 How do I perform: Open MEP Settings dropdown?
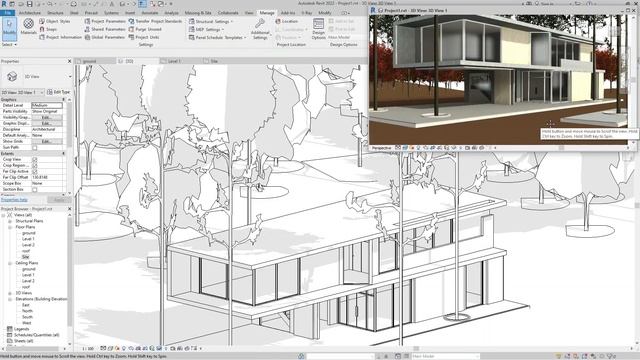tap(207, 29)
